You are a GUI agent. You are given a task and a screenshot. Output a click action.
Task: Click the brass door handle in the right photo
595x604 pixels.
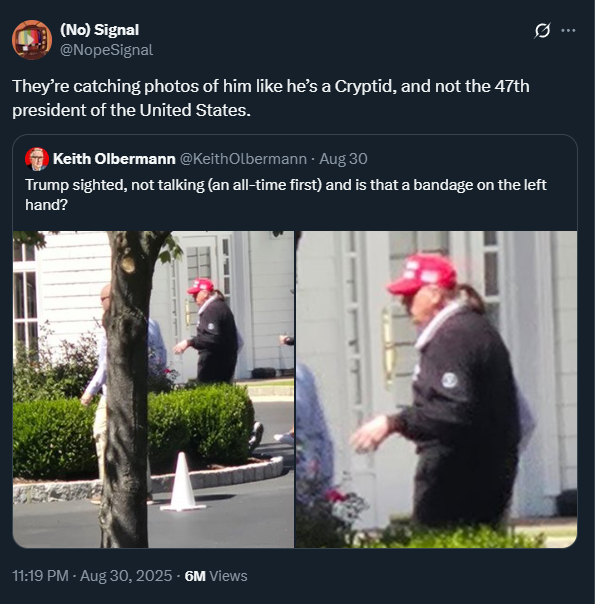(x=387, y=346)
